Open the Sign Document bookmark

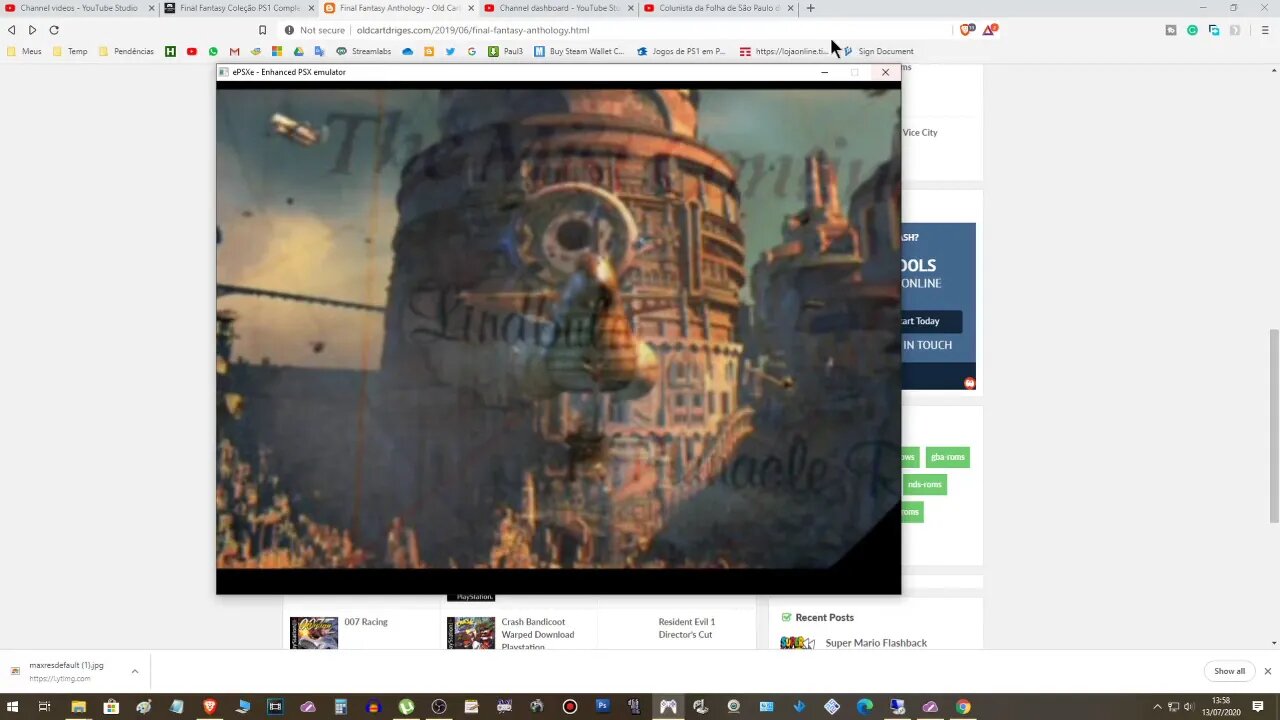click(x=878, y=51)
